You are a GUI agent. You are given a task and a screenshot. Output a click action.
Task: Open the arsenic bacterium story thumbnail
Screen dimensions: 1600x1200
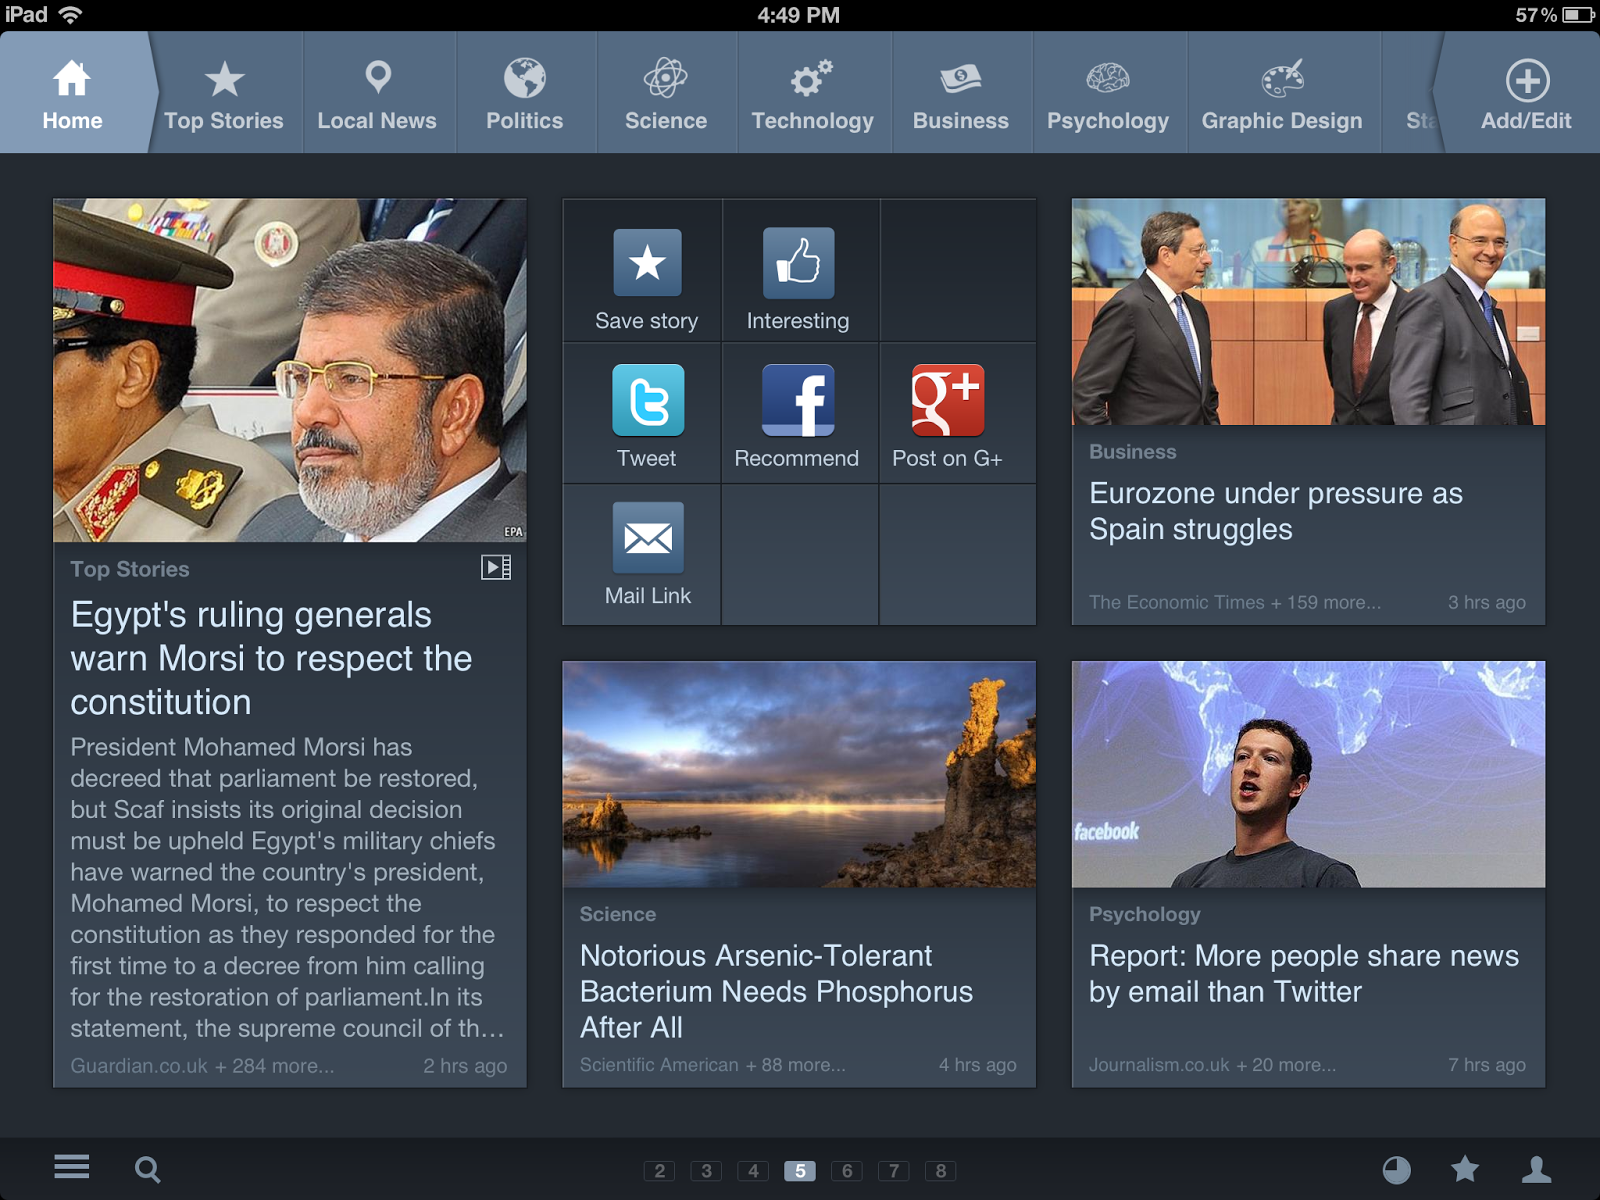799,775
